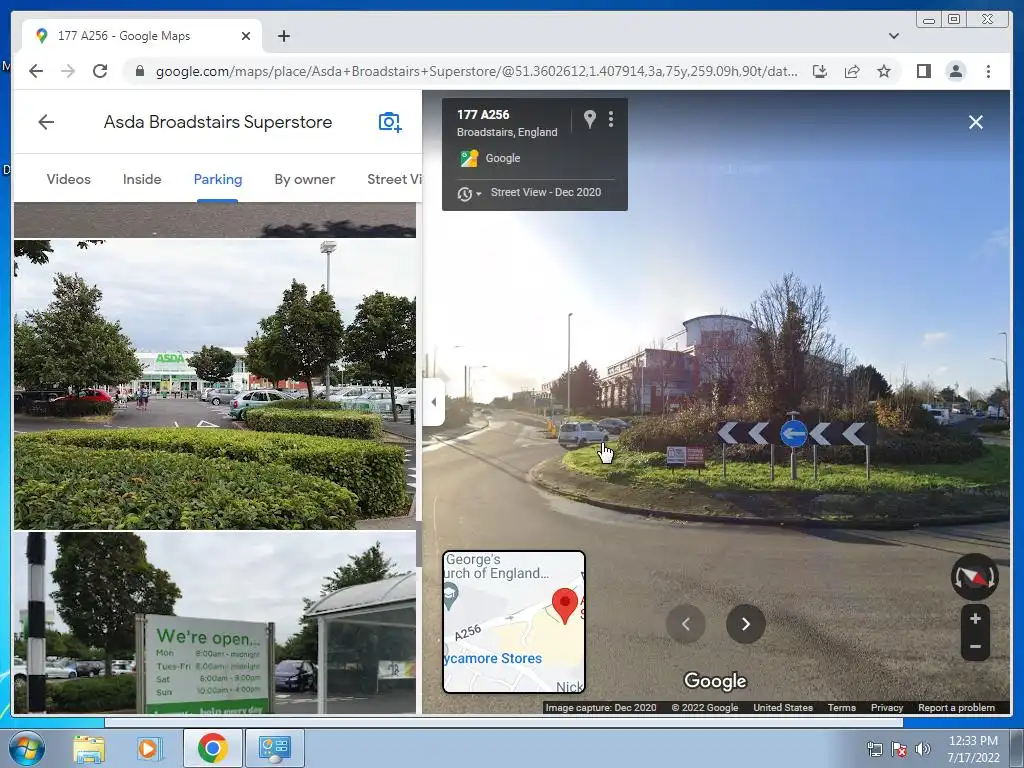Expand the Street View date history dropdown
The image size is (1024, 768).
point(470,193)
